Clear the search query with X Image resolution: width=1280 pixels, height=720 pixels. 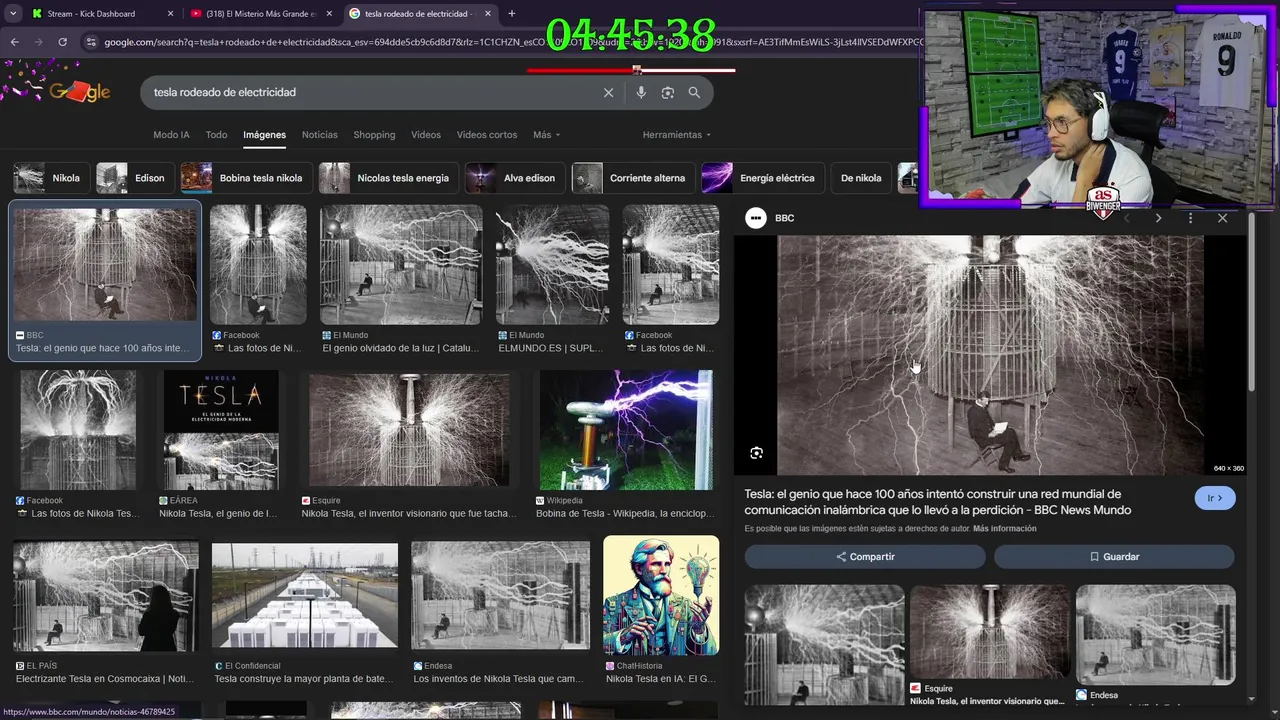pos(608,92)
